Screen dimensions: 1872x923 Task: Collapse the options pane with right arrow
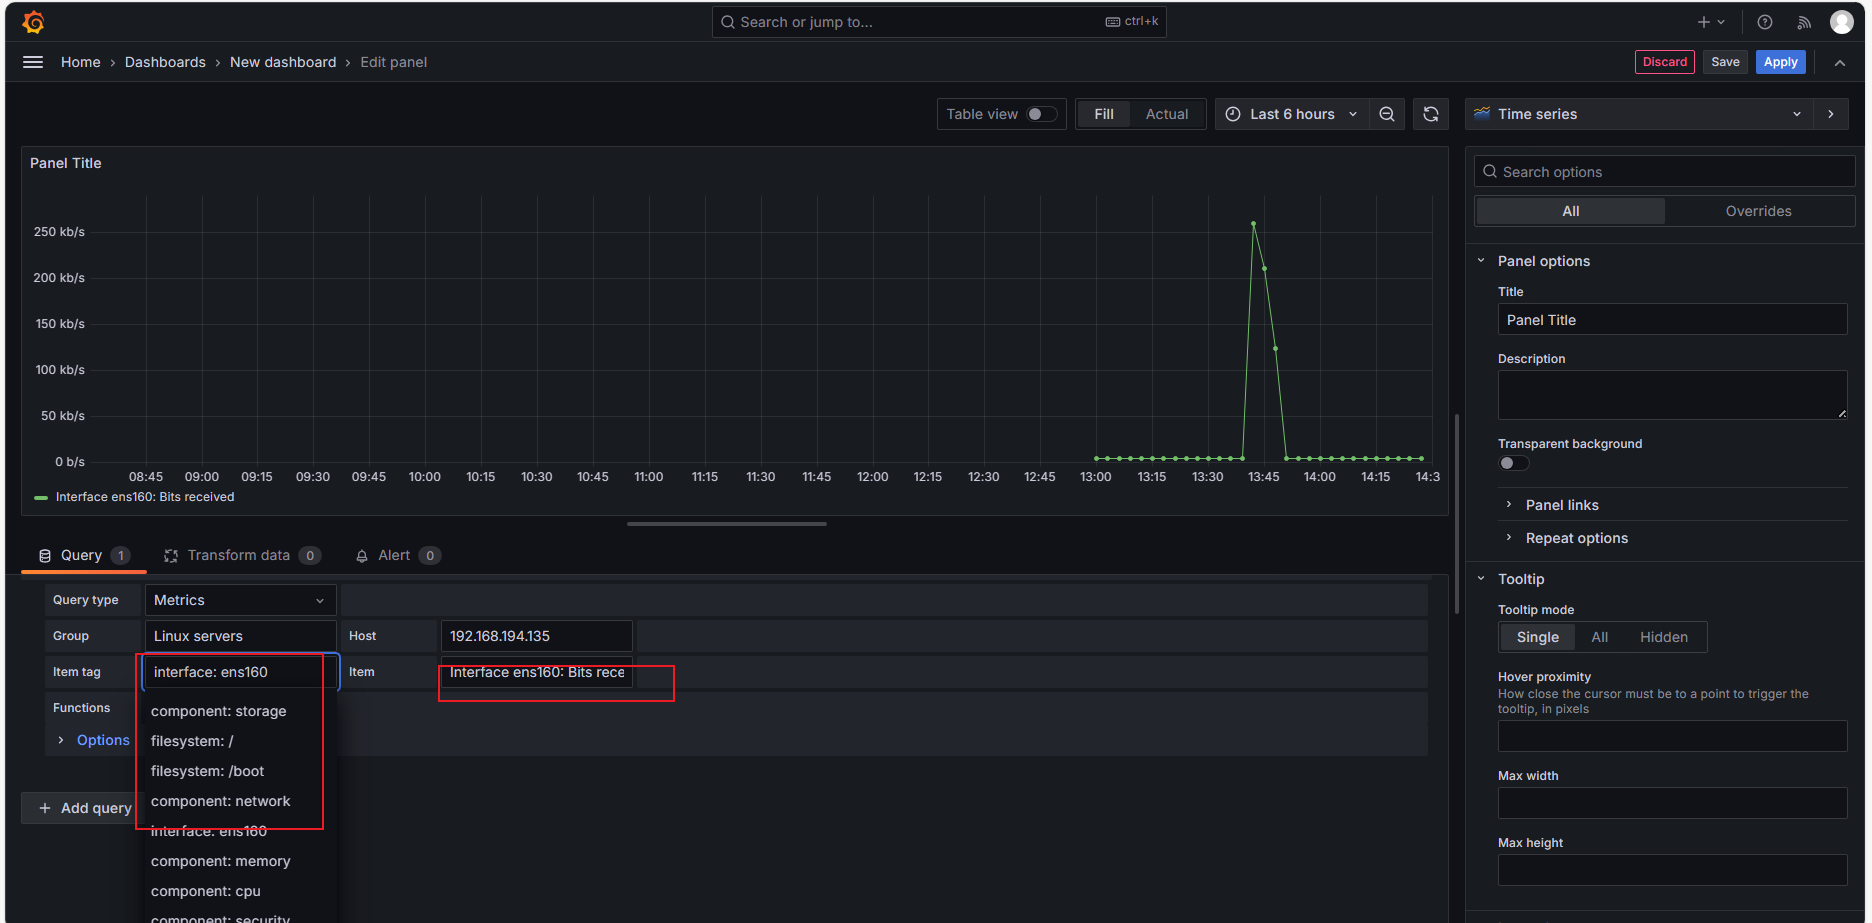1831,114
